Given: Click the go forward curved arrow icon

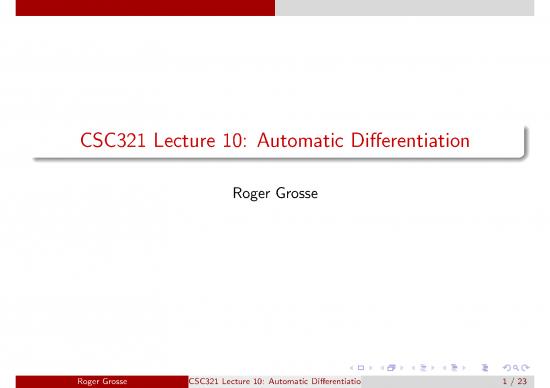Looking at the screenshot, I should tap(525, 368).
